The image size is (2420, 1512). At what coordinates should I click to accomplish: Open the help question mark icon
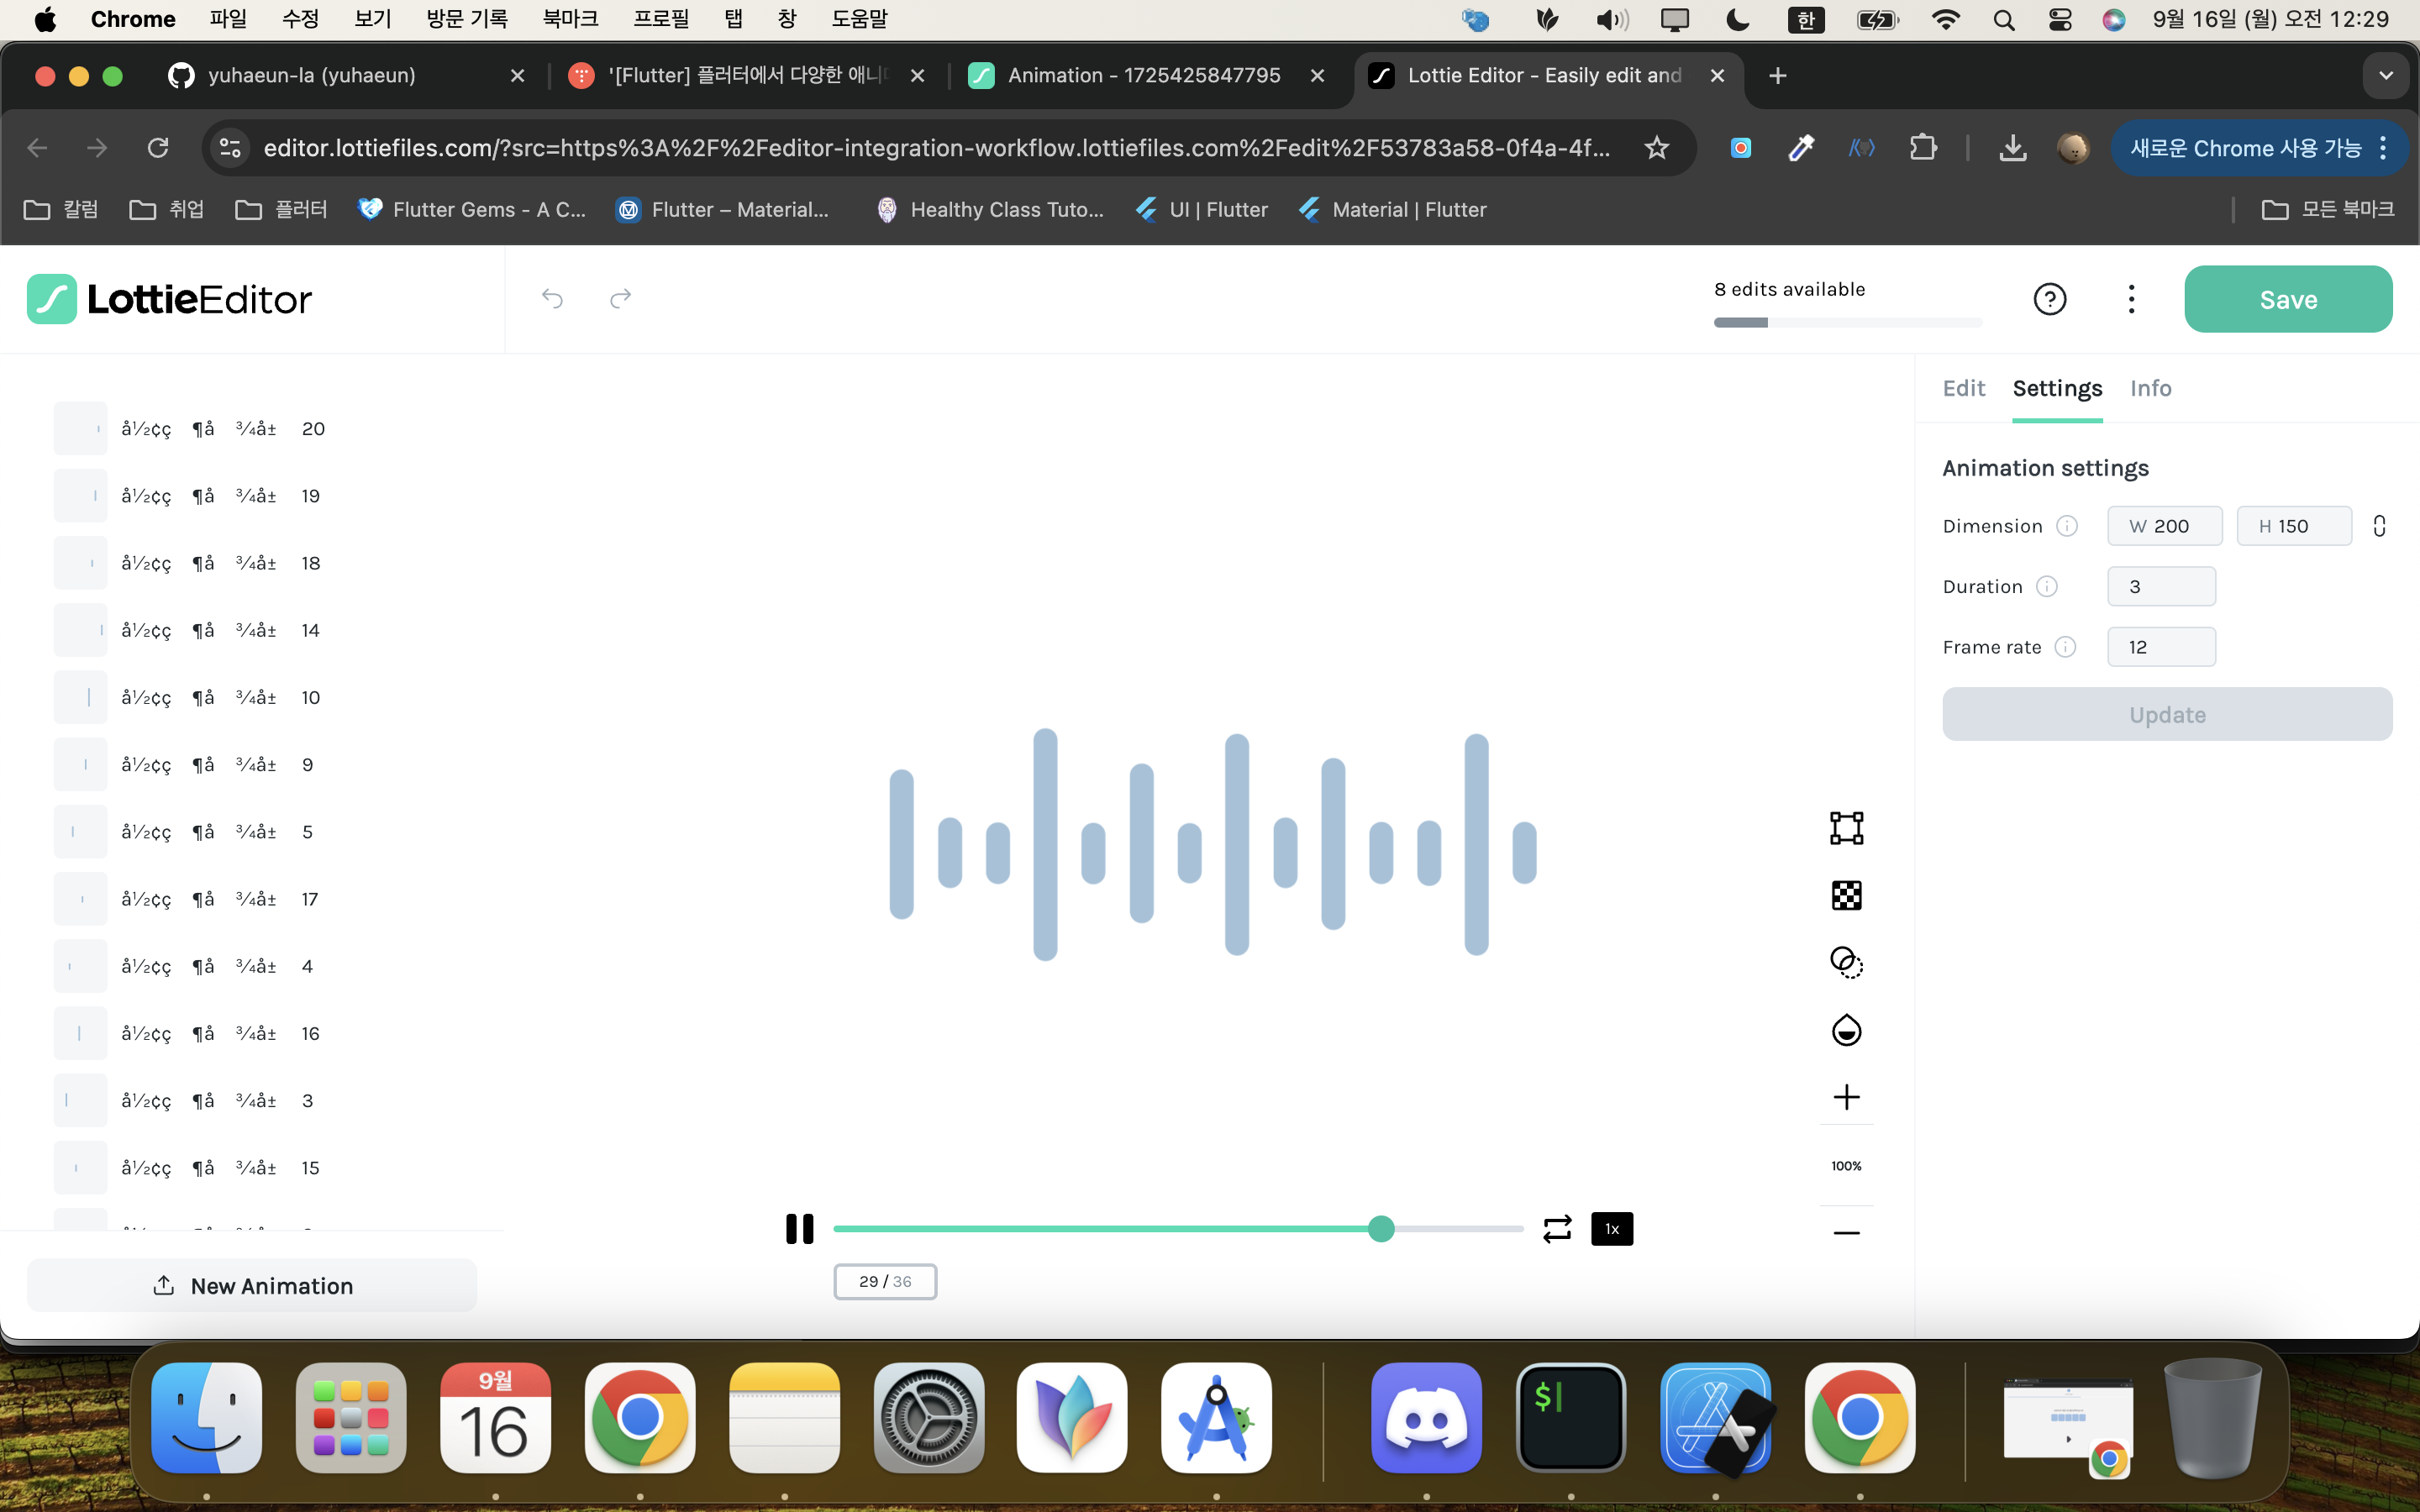[2049, 299]
